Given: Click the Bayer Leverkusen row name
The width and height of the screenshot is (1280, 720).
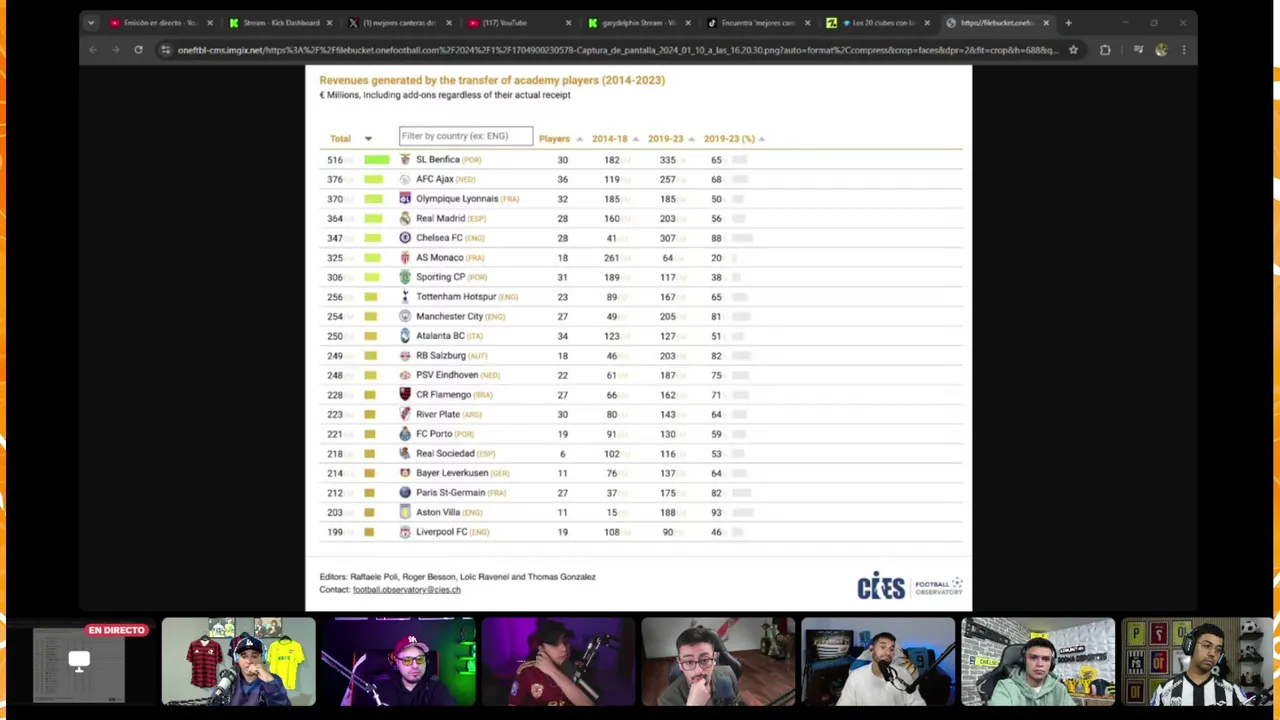Looking at the screenshot, I should (452, 473).
